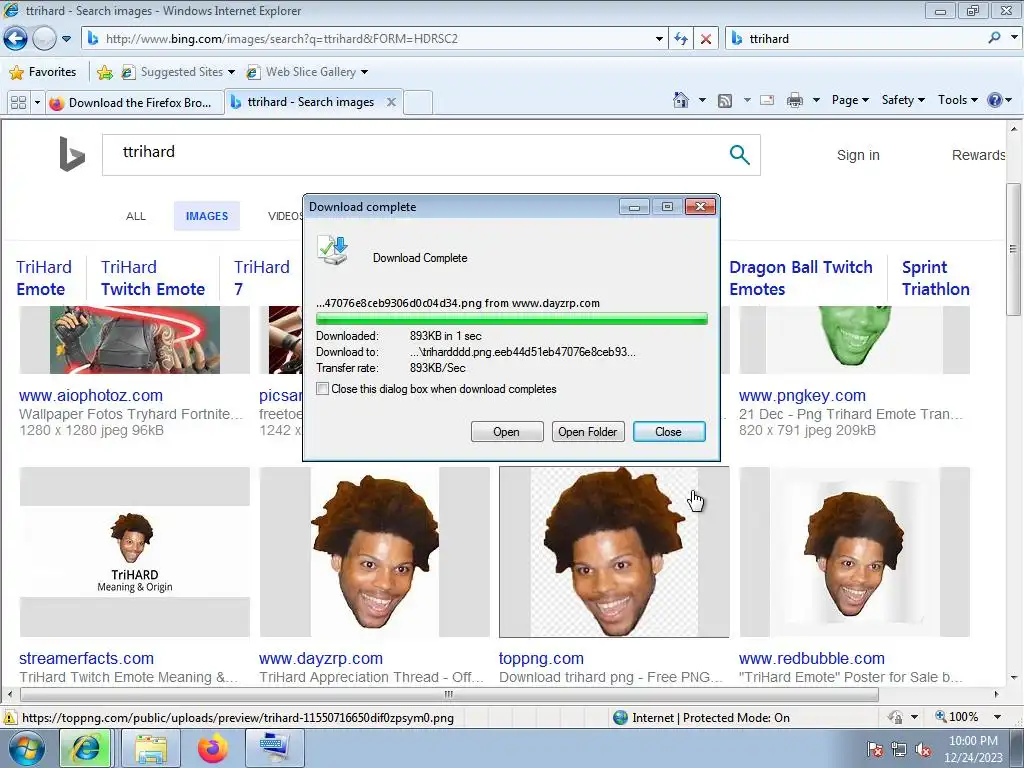Screen dimensions: 1024x768
Task: Click the Sign in link
Action: [x=858, y=155]
